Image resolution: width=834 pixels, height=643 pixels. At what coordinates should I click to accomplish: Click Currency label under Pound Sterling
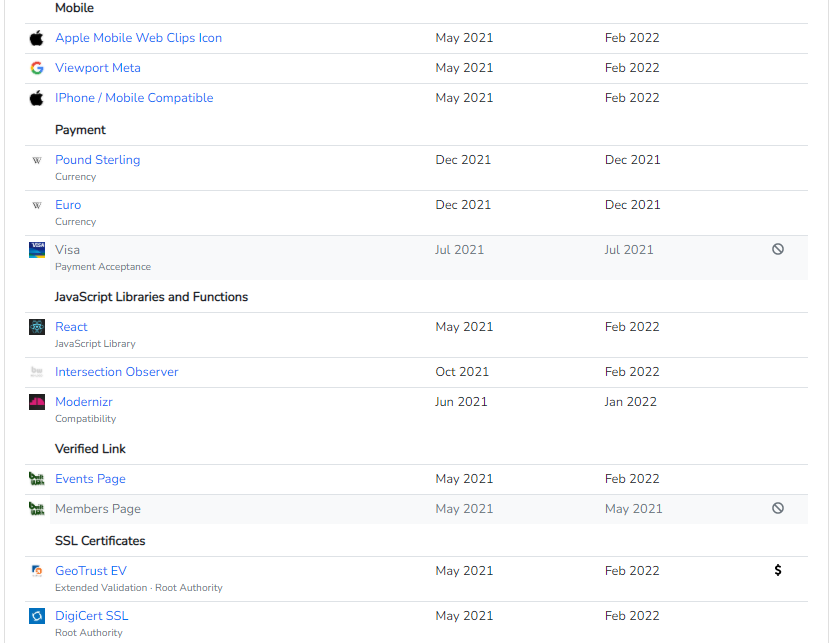tap(76, 177)
